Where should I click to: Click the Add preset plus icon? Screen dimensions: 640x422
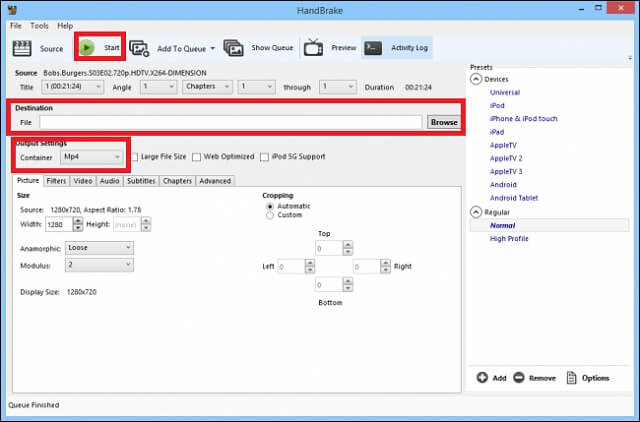tap(482, 378)
